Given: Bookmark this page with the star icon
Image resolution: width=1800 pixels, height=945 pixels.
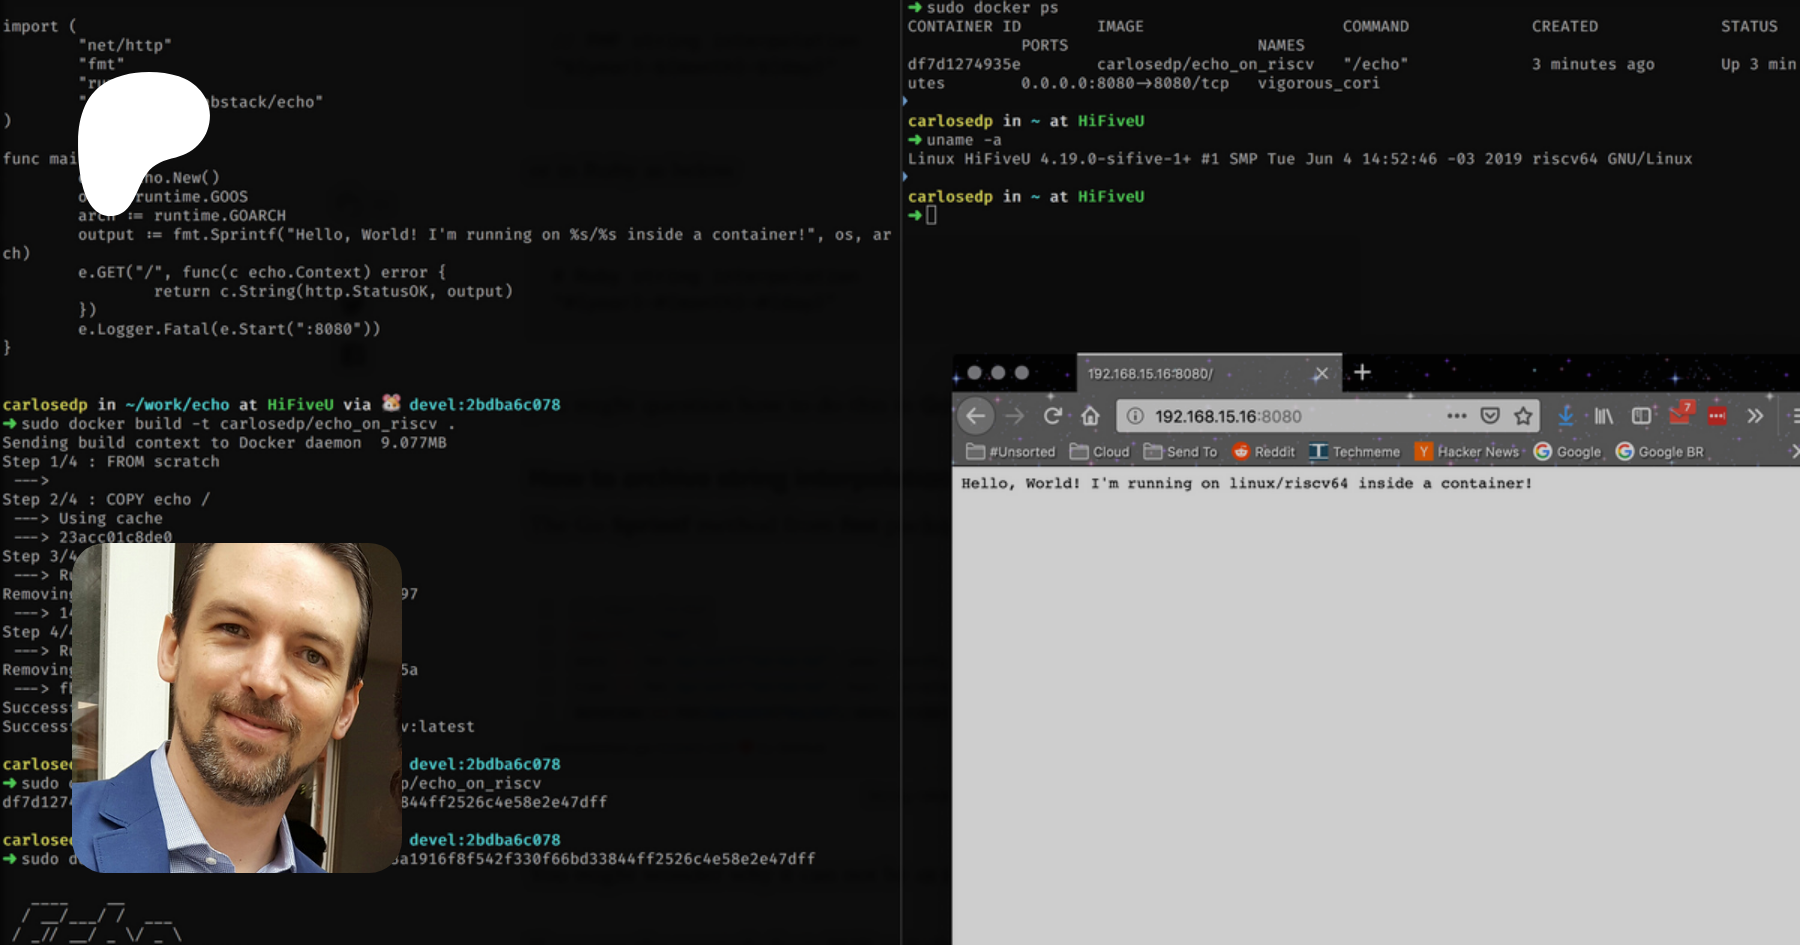Looking at the screenshot, I should (x=1523, y=416).
